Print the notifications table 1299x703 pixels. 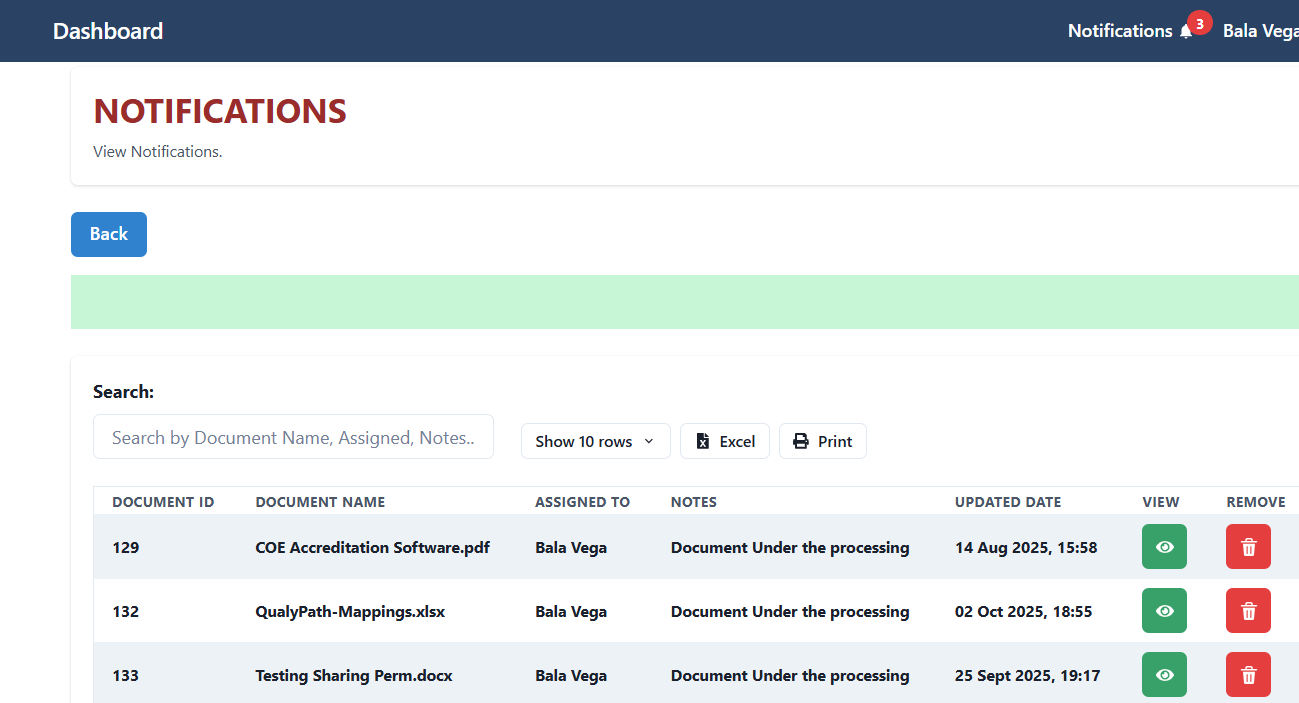tap(822, 441)
